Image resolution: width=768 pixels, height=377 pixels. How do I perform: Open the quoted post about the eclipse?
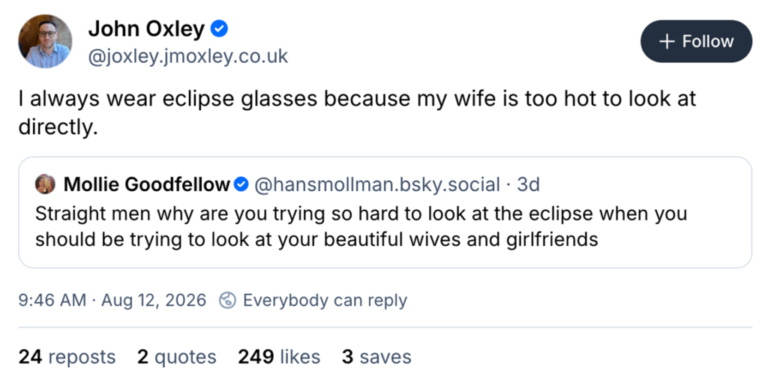(385, 212)
